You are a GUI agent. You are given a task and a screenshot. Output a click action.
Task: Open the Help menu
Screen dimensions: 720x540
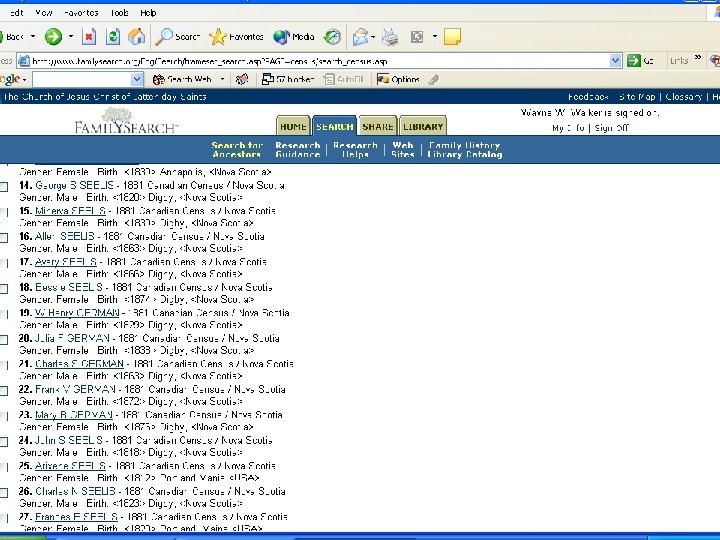[x=148, y=13]
